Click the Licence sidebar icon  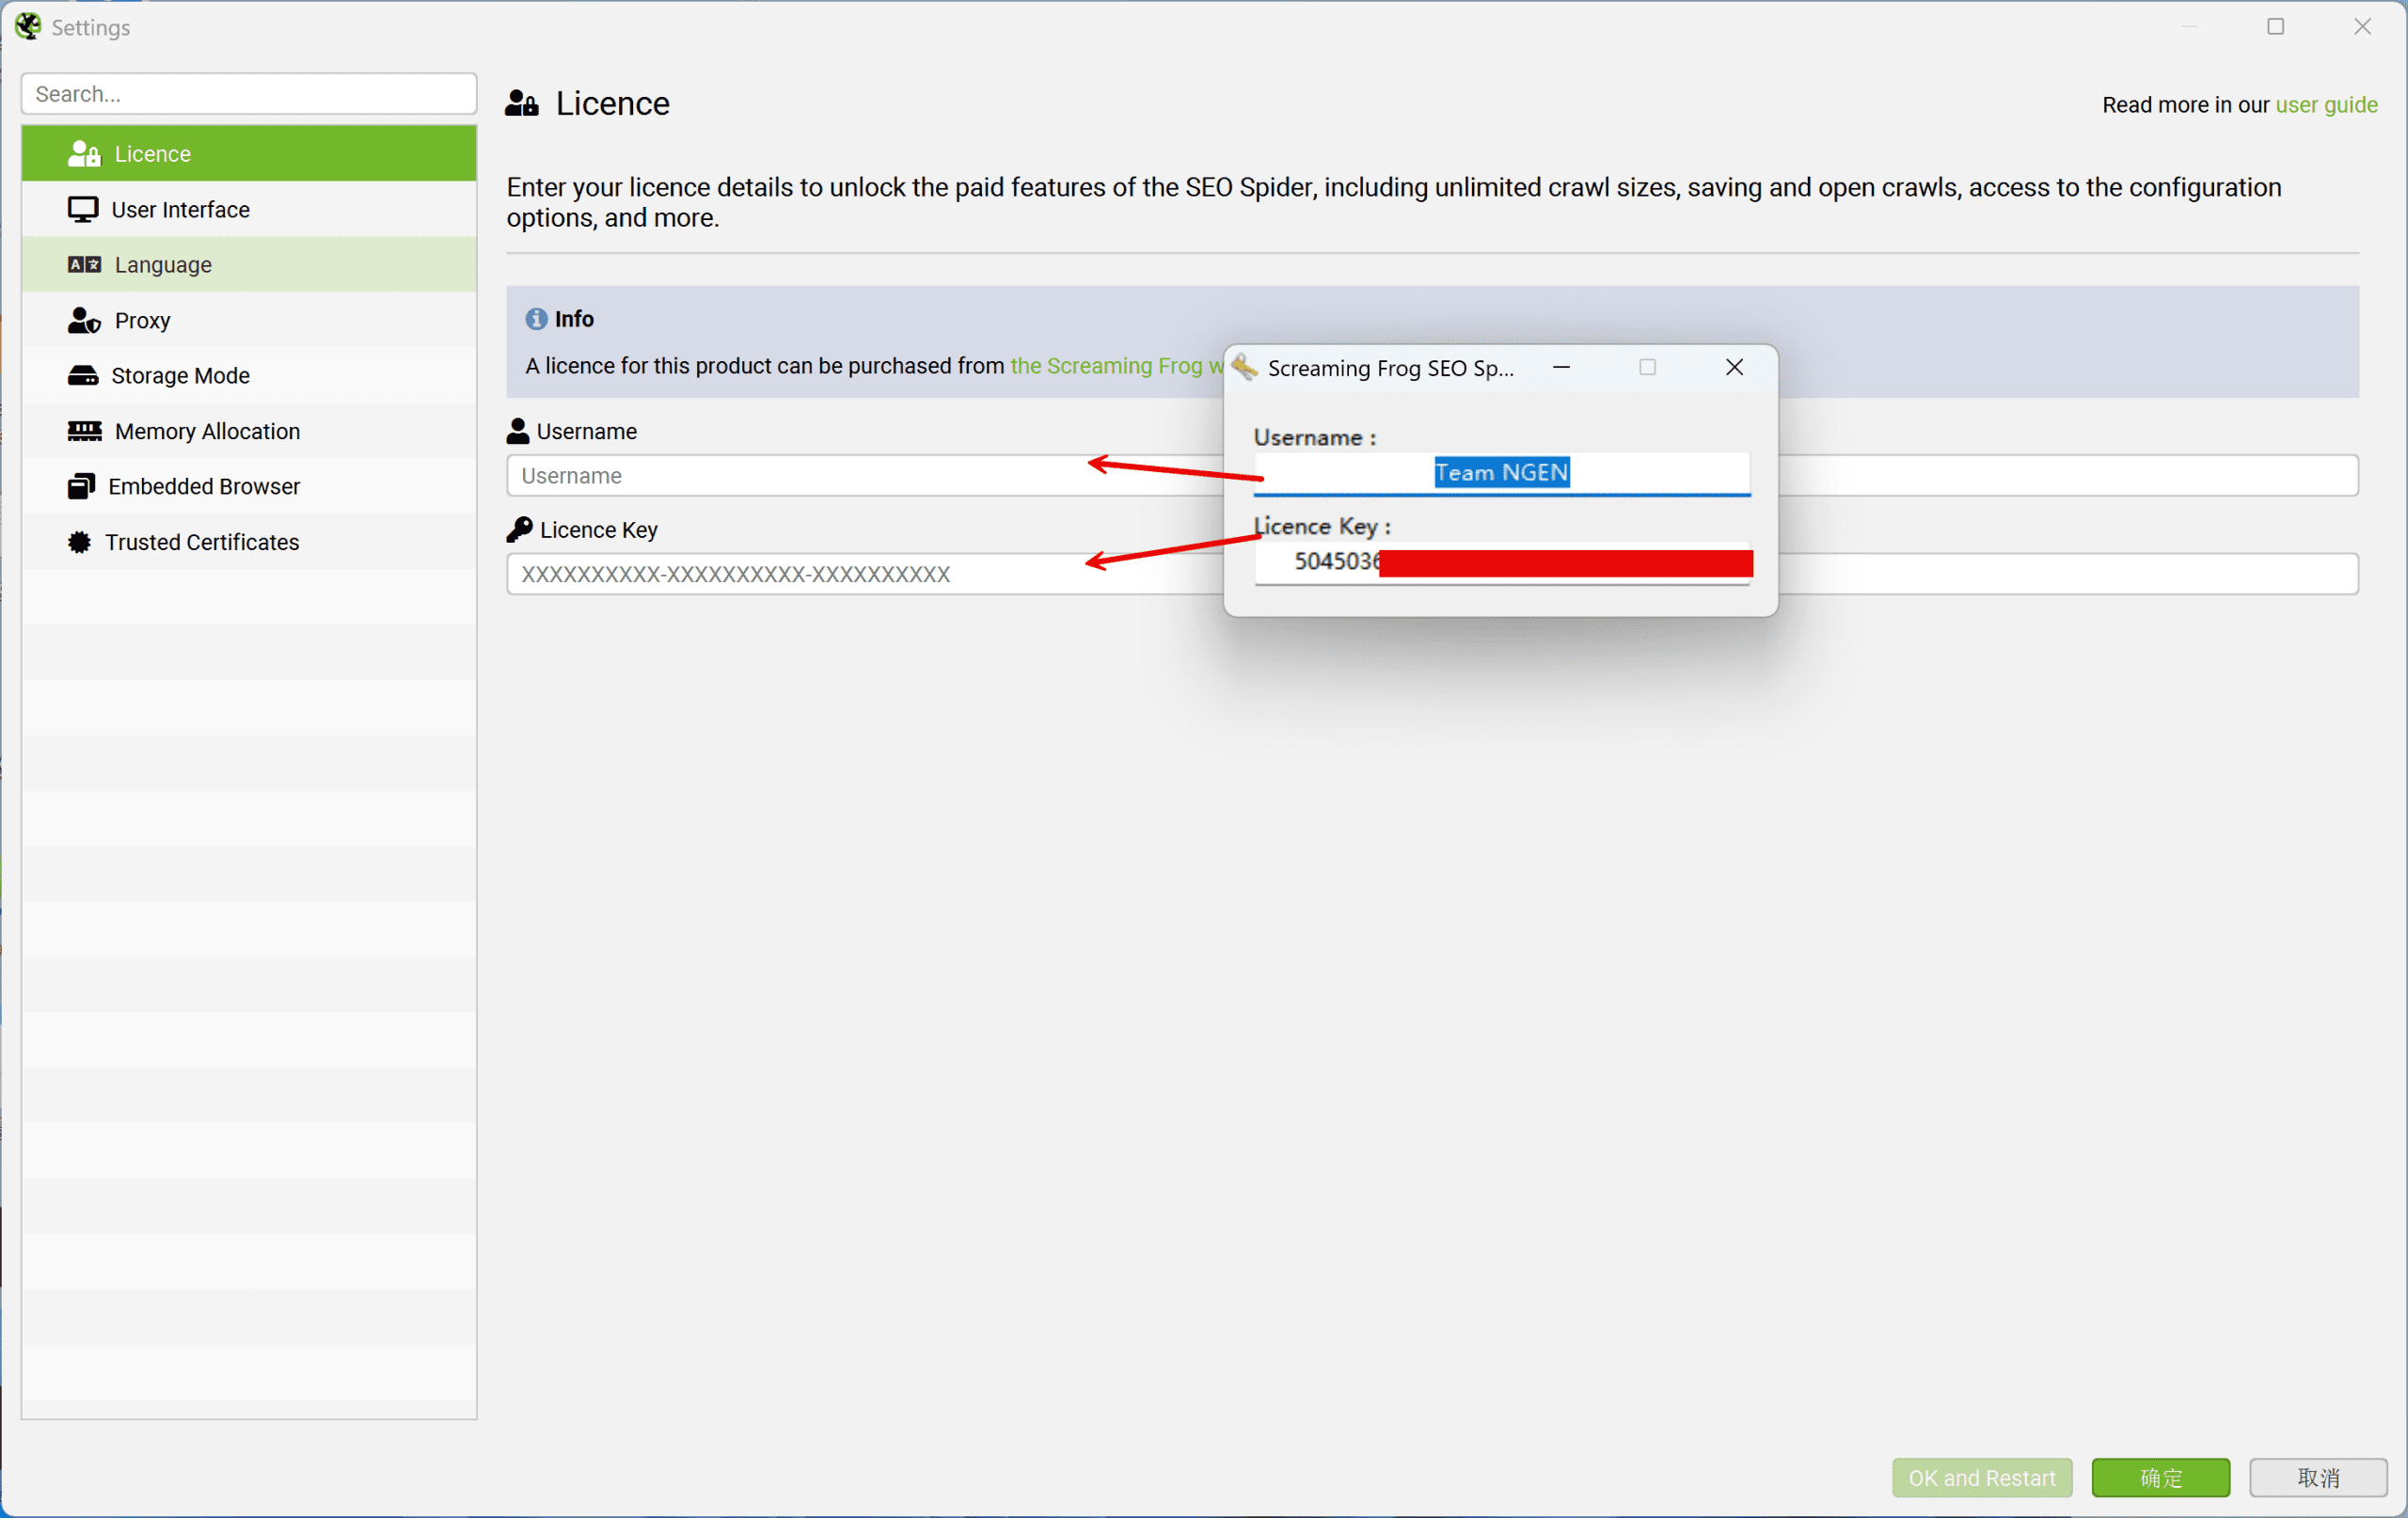point(84,153)
